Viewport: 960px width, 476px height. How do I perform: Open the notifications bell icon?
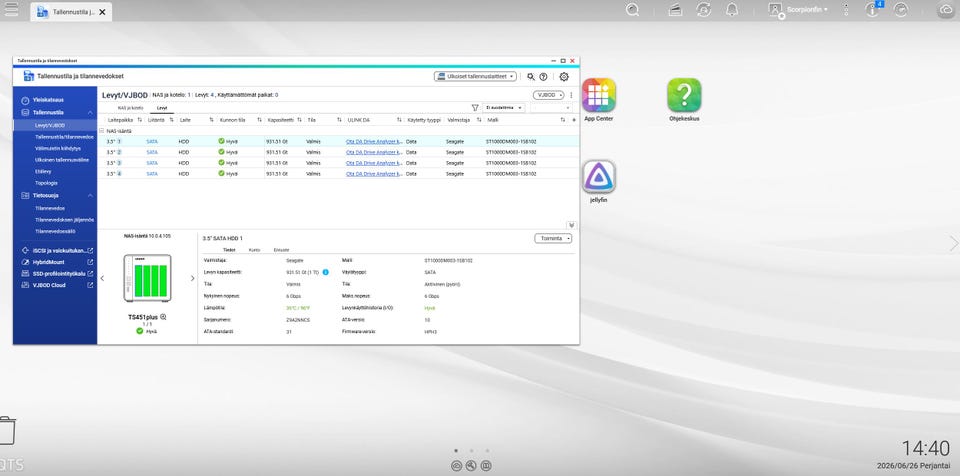[x=731, y=10]
